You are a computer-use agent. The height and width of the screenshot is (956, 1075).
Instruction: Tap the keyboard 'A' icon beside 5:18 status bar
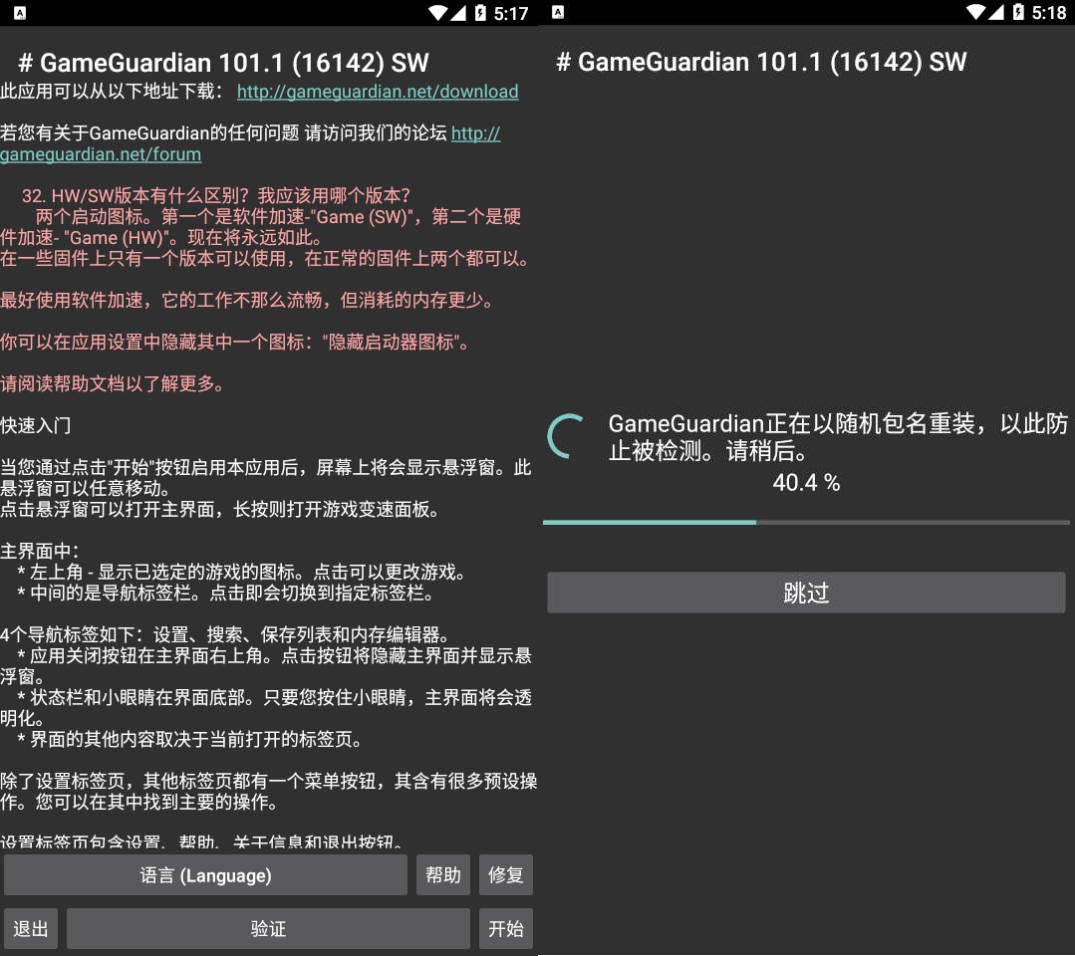tap(558, 12)
